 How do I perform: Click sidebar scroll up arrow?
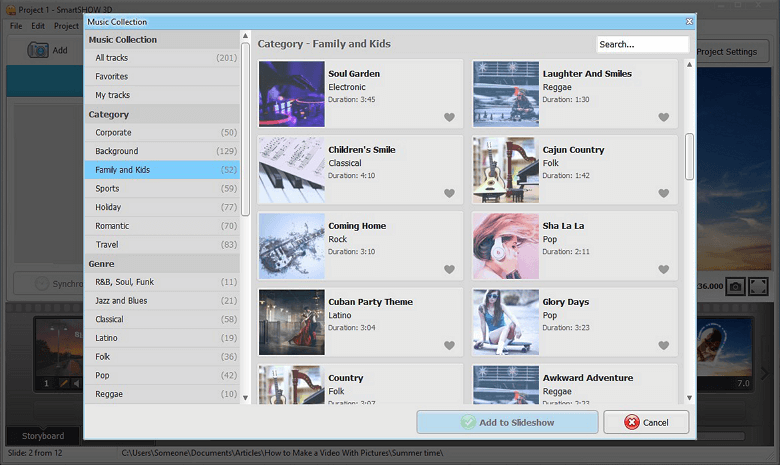click(245, 36)
